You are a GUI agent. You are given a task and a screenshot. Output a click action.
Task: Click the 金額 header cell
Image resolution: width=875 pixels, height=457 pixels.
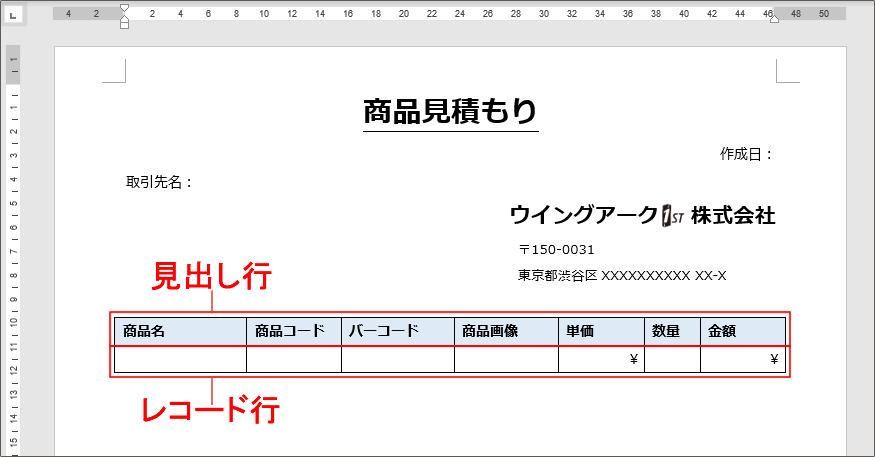743,331
